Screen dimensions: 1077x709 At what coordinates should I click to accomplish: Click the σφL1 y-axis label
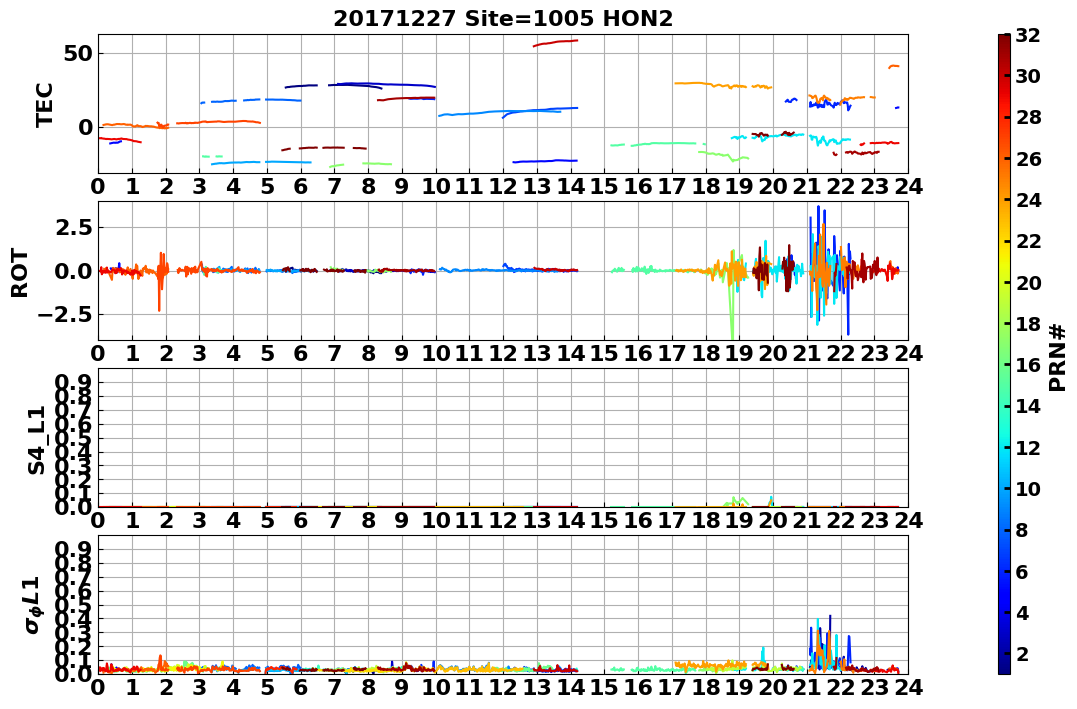pyautogui.click(x=33, y=605)
